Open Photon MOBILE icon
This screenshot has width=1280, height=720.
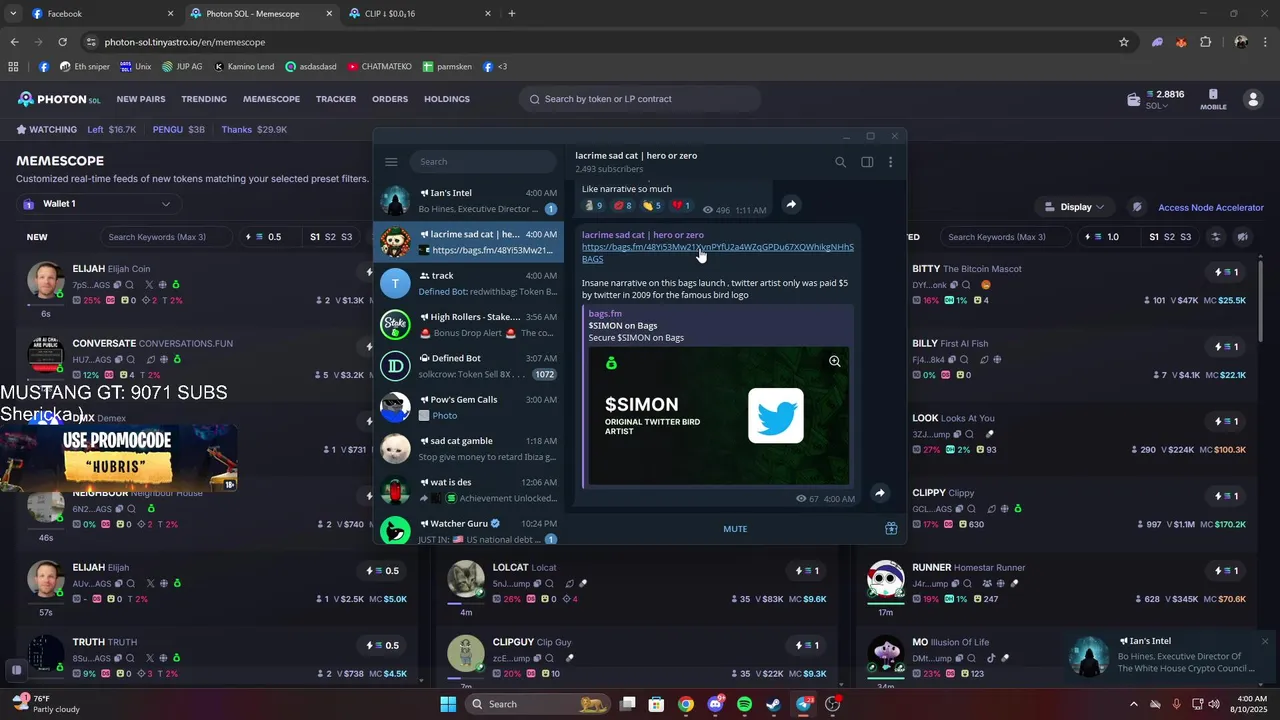[1213, 99]
